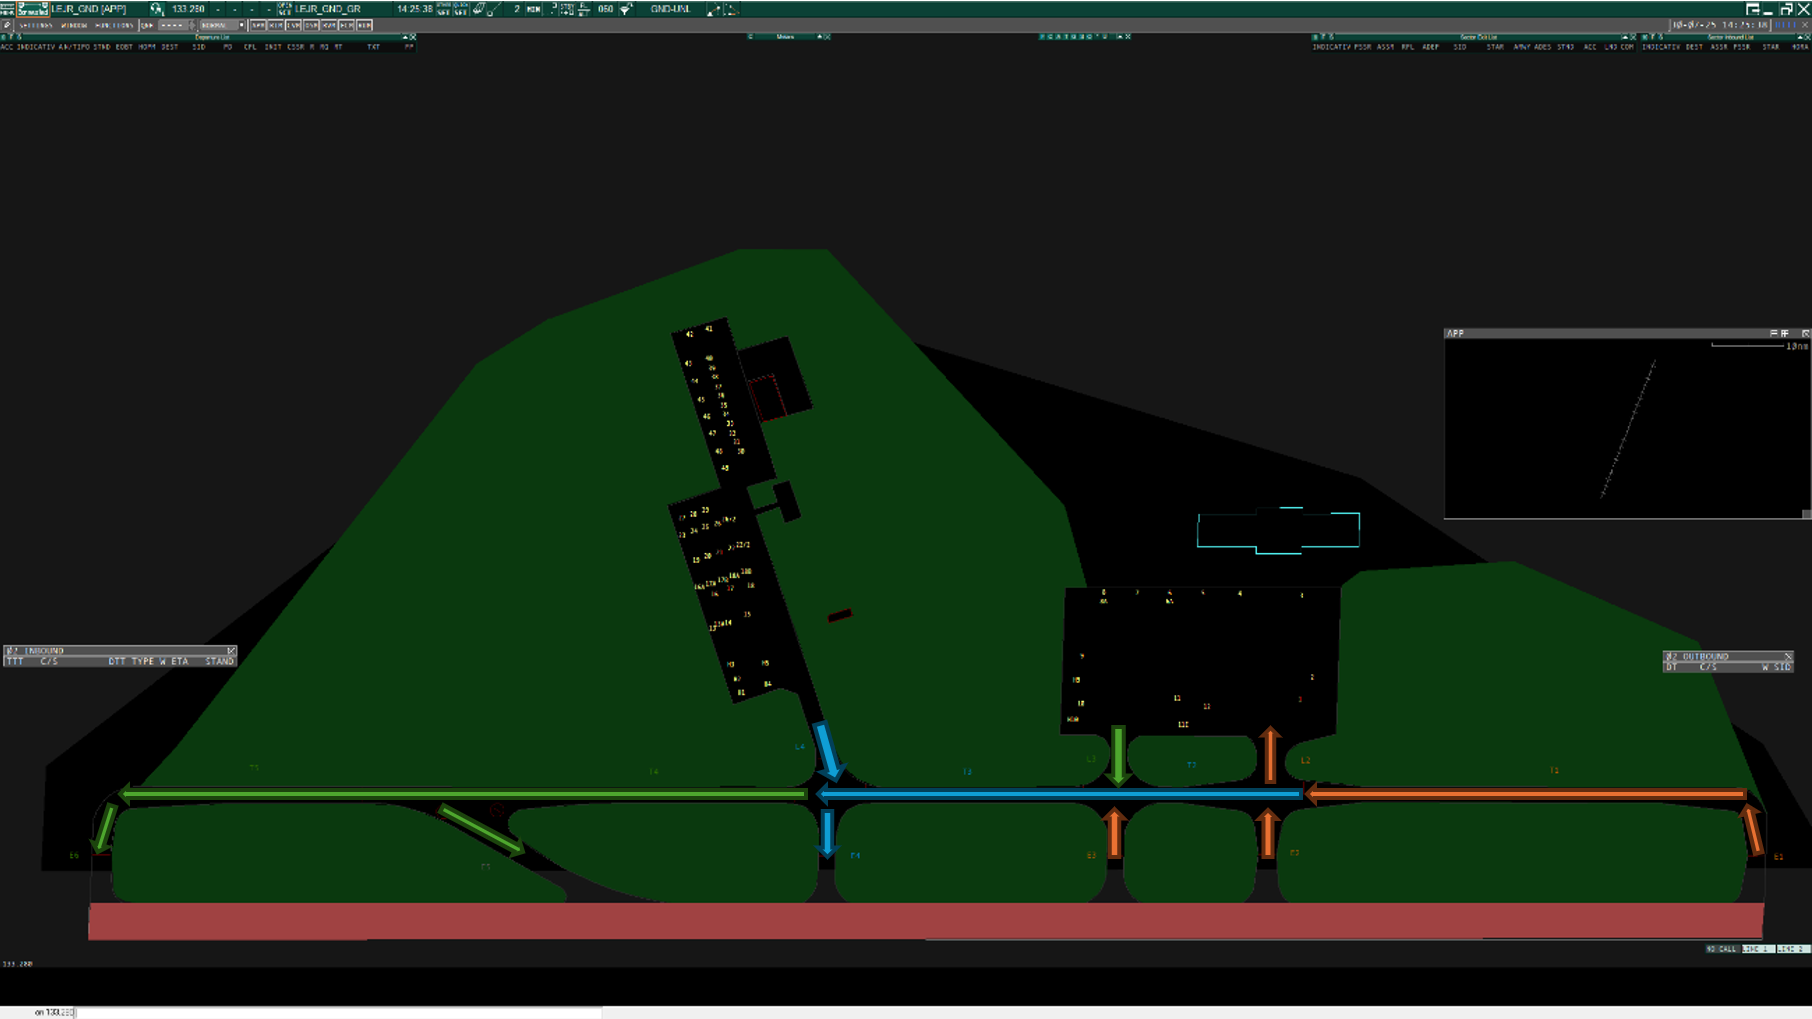Toggle the fifth boxed view button
1812x1019 pixels.
point(328,25)
